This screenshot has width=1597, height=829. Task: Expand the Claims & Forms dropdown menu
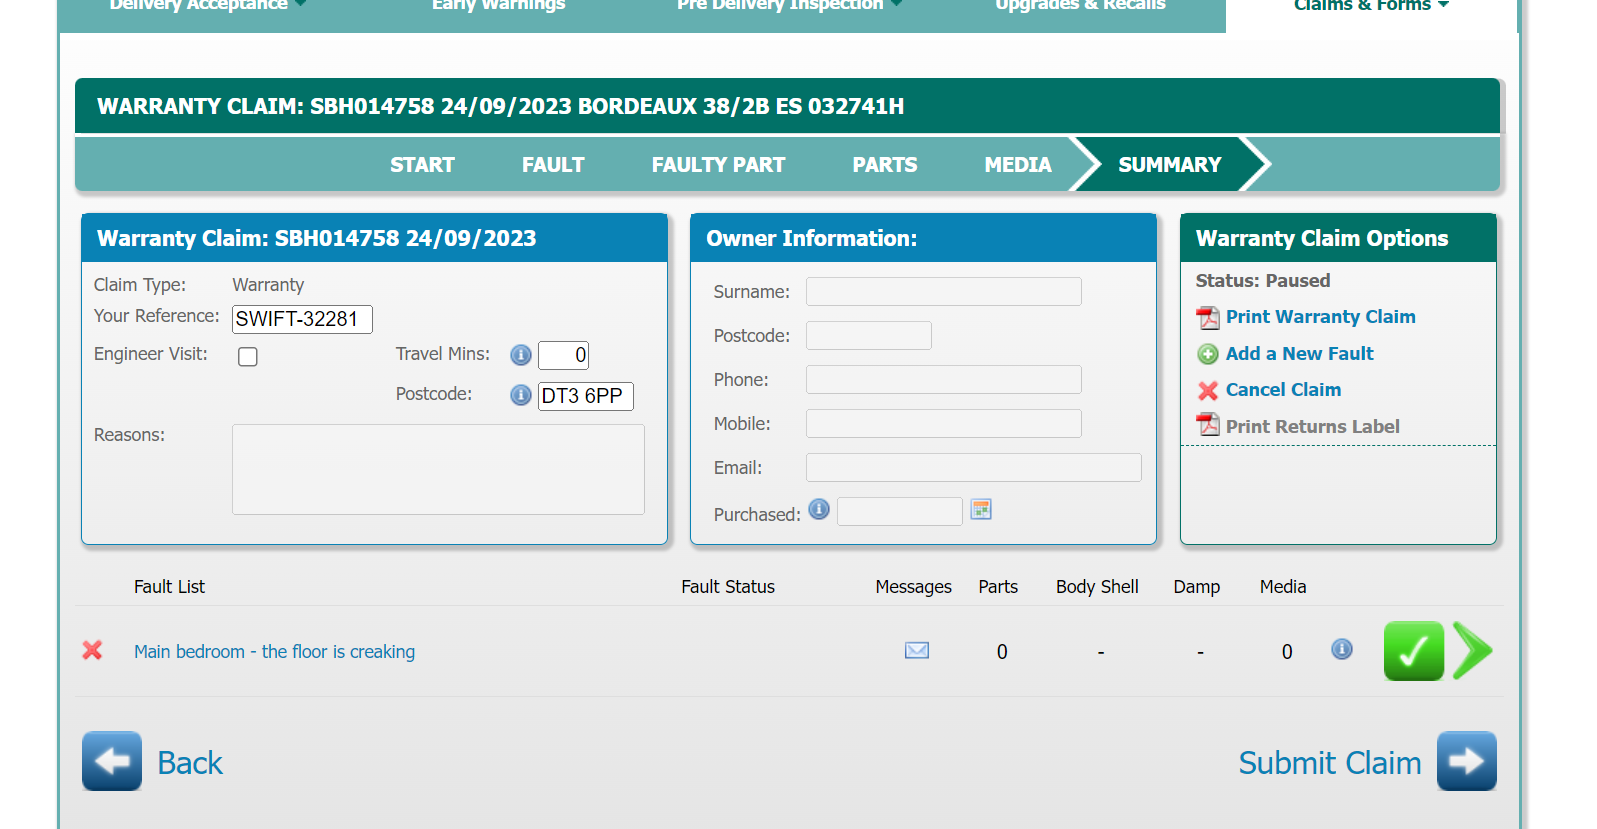point(1370,6)
